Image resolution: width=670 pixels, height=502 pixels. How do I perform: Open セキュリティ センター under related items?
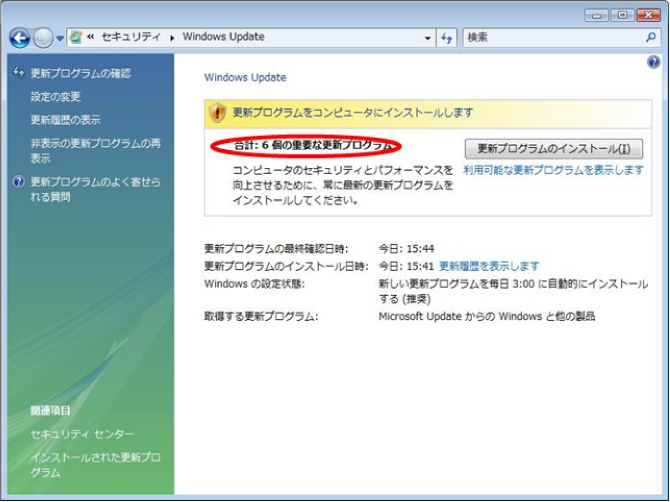[x=82, y=434]
